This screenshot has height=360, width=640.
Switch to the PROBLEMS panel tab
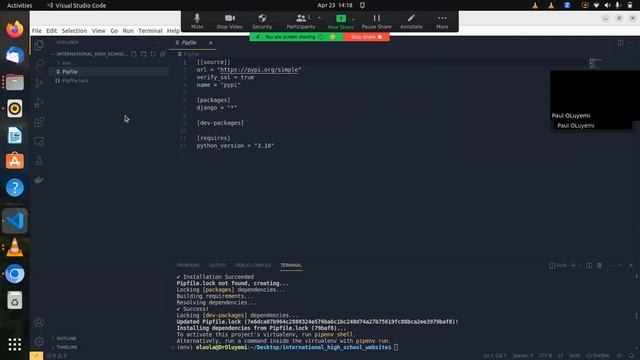(x=188, y=265)
